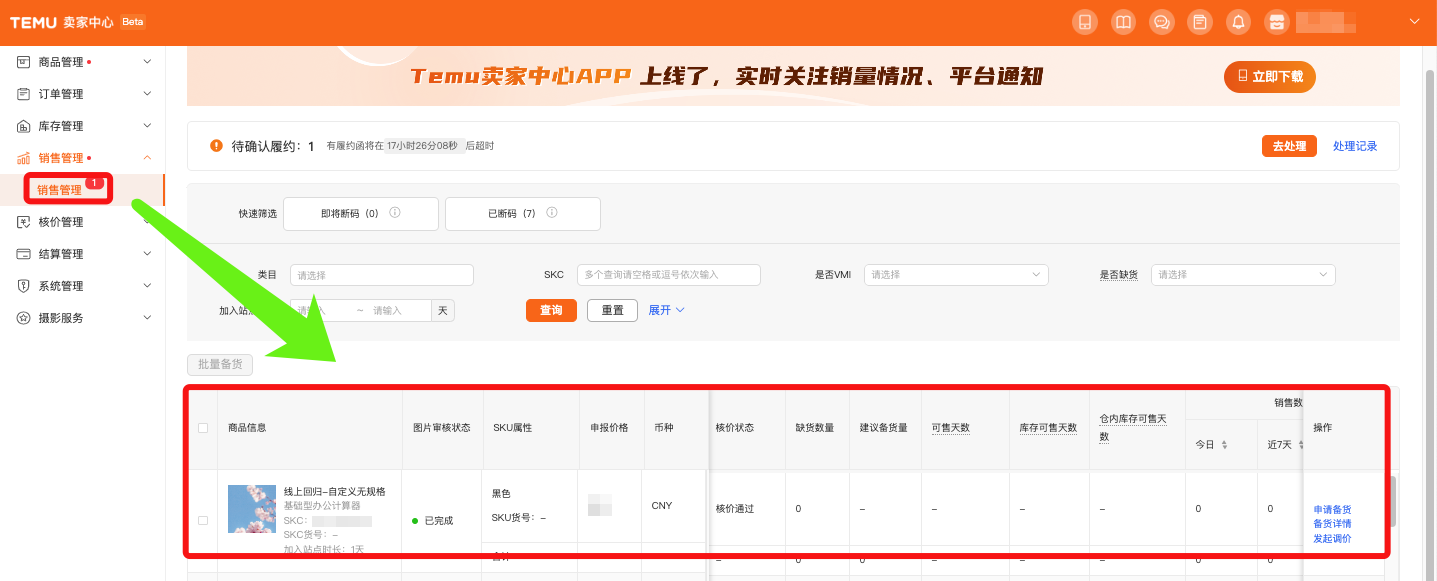Click info icon beside 即将断码 (0)
The width and height of the screenshot is (1437, 581).
[x=395, y=213]
